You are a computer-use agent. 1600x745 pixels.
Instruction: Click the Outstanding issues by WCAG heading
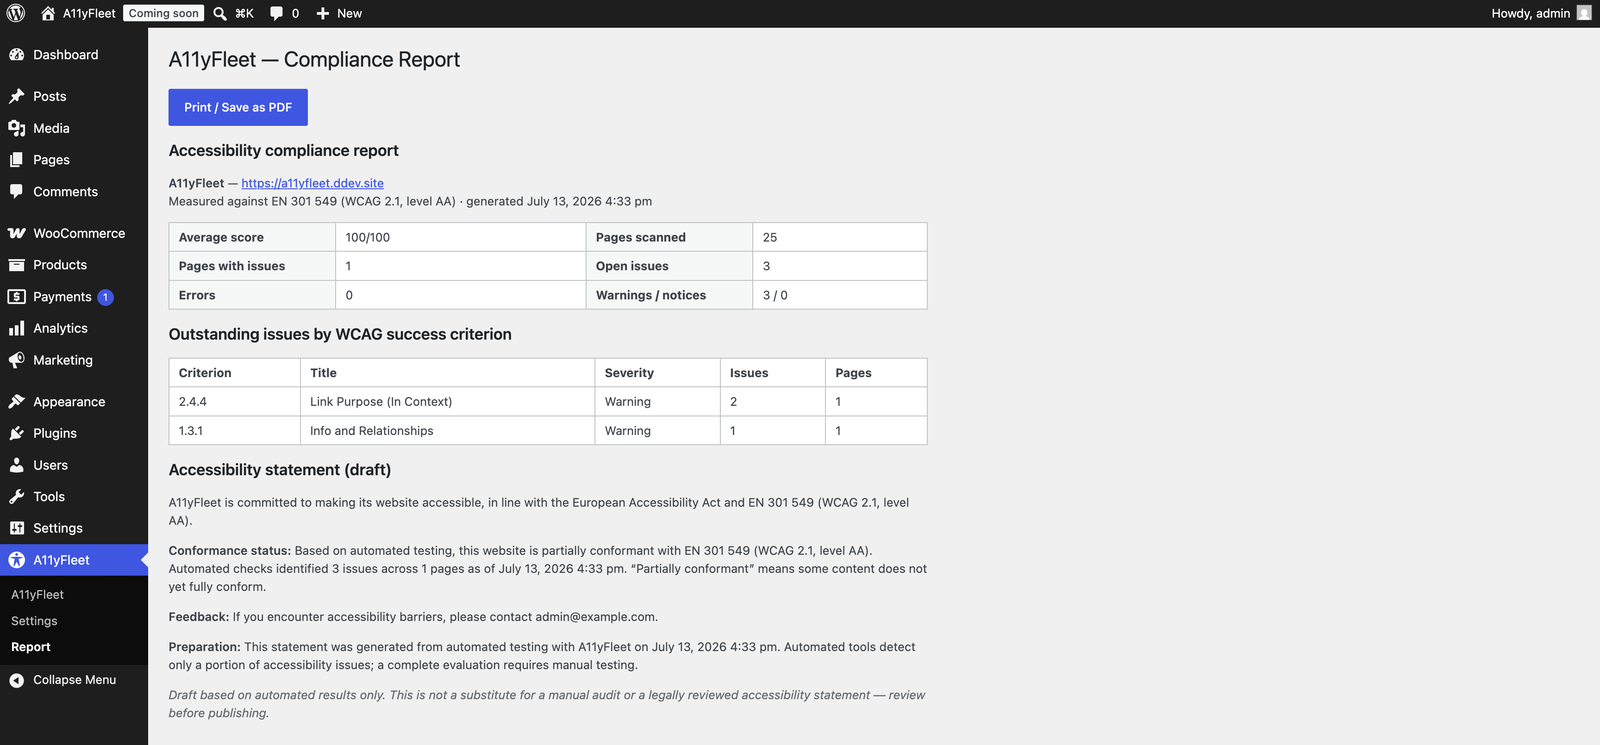tap(340, 335)
